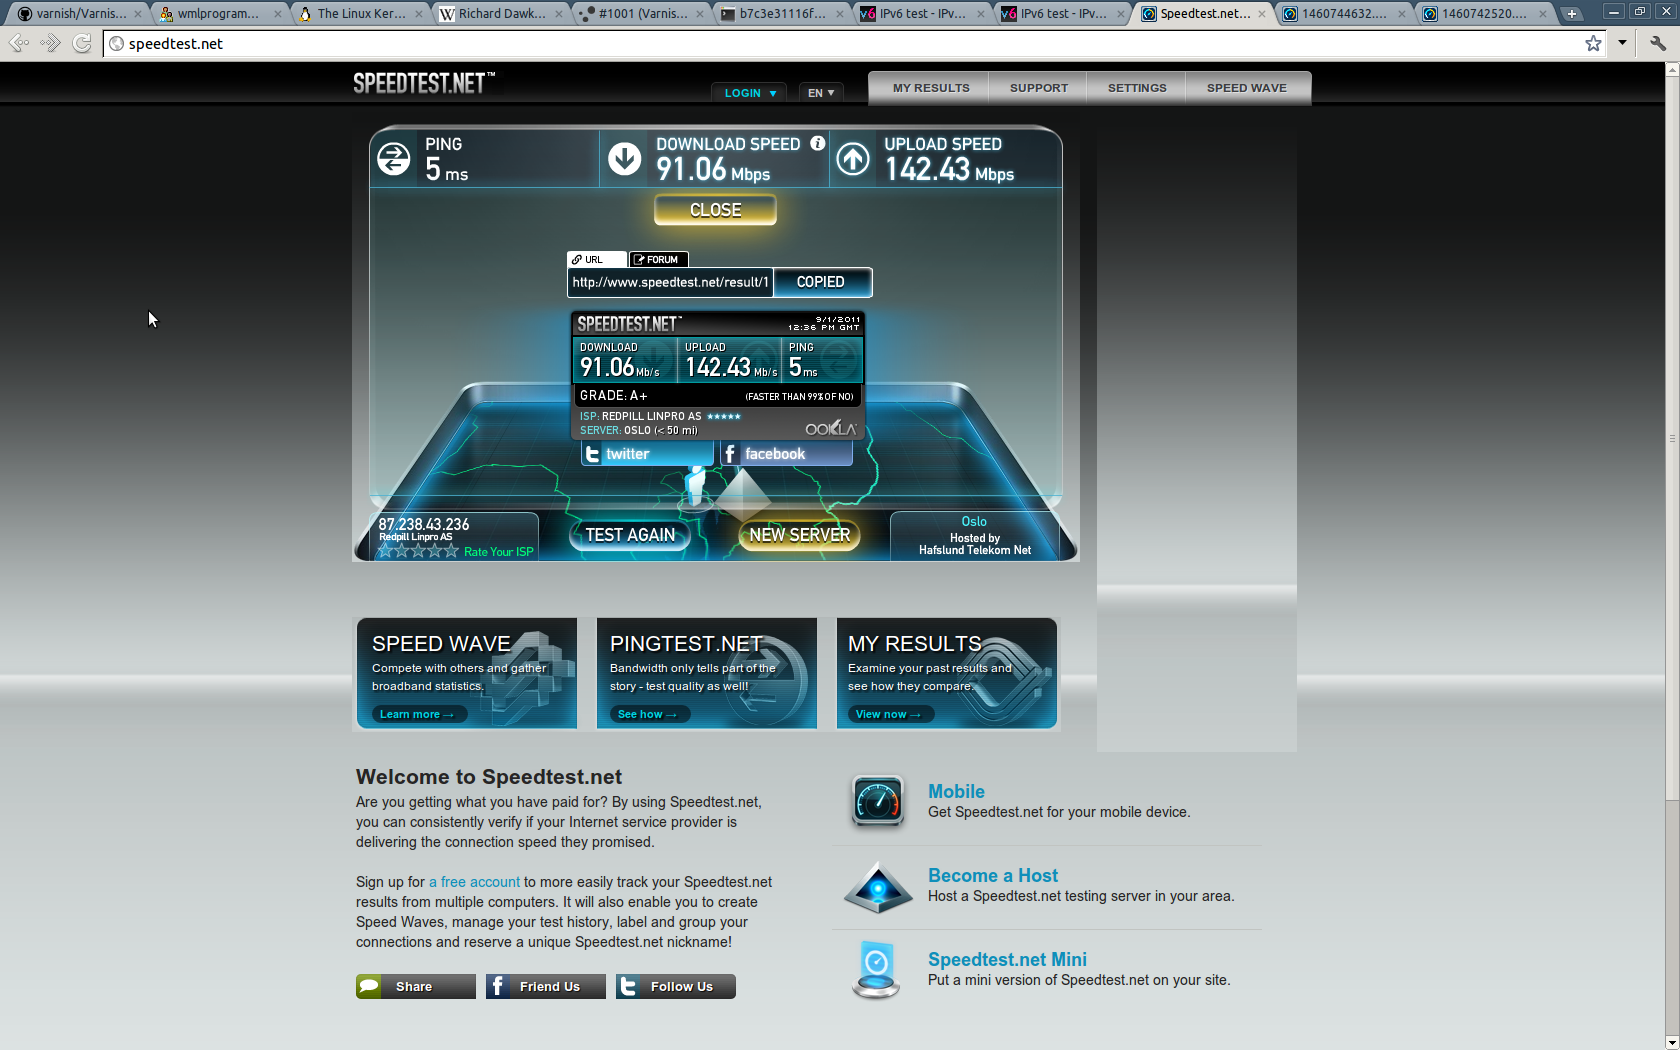Image resolution: width=1680 pixels, height=1050 pixels.
Task: Click Rate Your ISP link
Action: (498, 552)
